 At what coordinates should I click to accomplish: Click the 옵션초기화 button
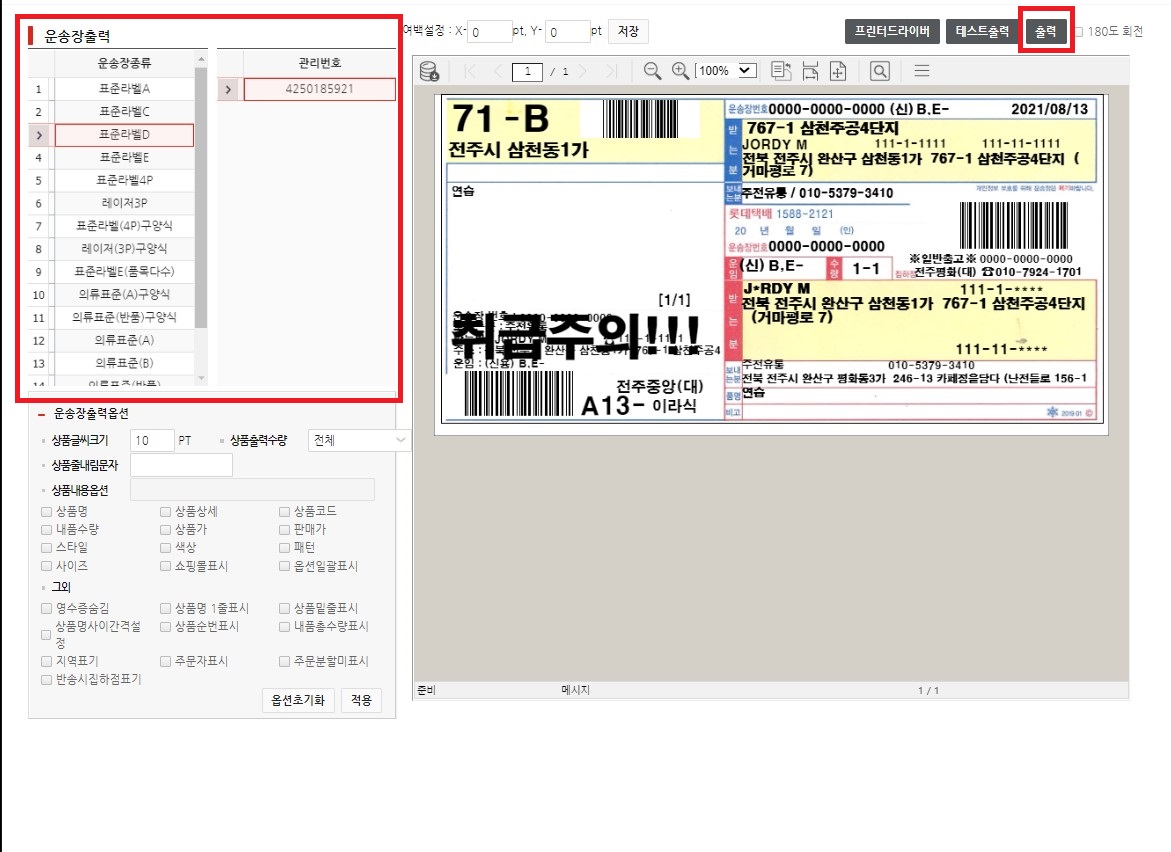click(x=298, y=700)
